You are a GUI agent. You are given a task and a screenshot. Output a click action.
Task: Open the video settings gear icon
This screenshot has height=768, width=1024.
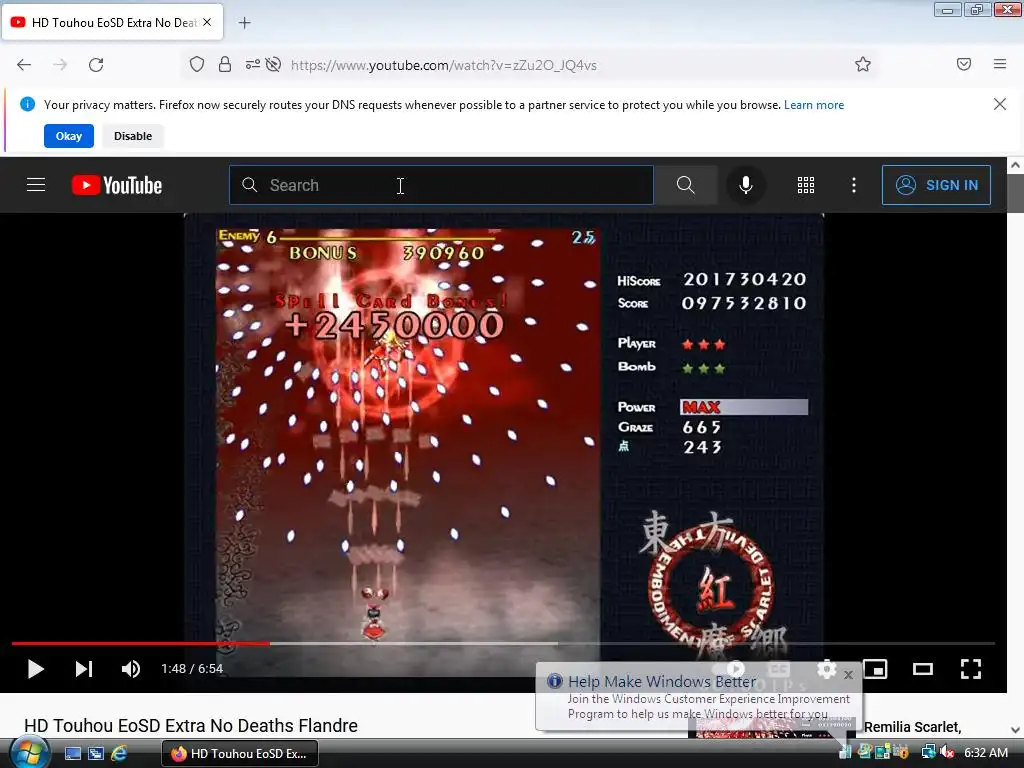point(827,669)
